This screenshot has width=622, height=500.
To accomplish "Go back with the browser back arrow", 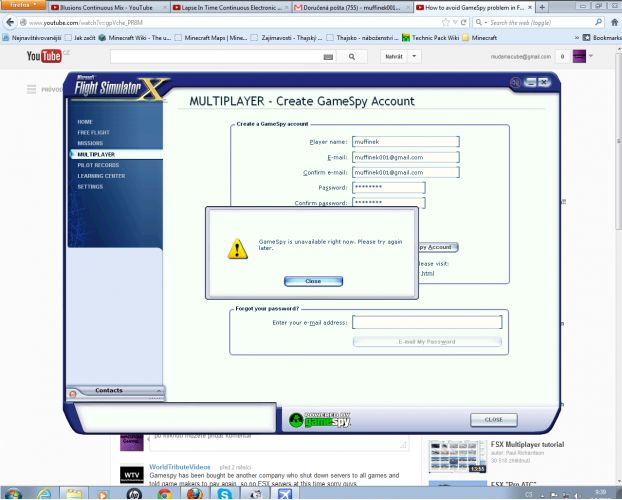I will [10, 22].
